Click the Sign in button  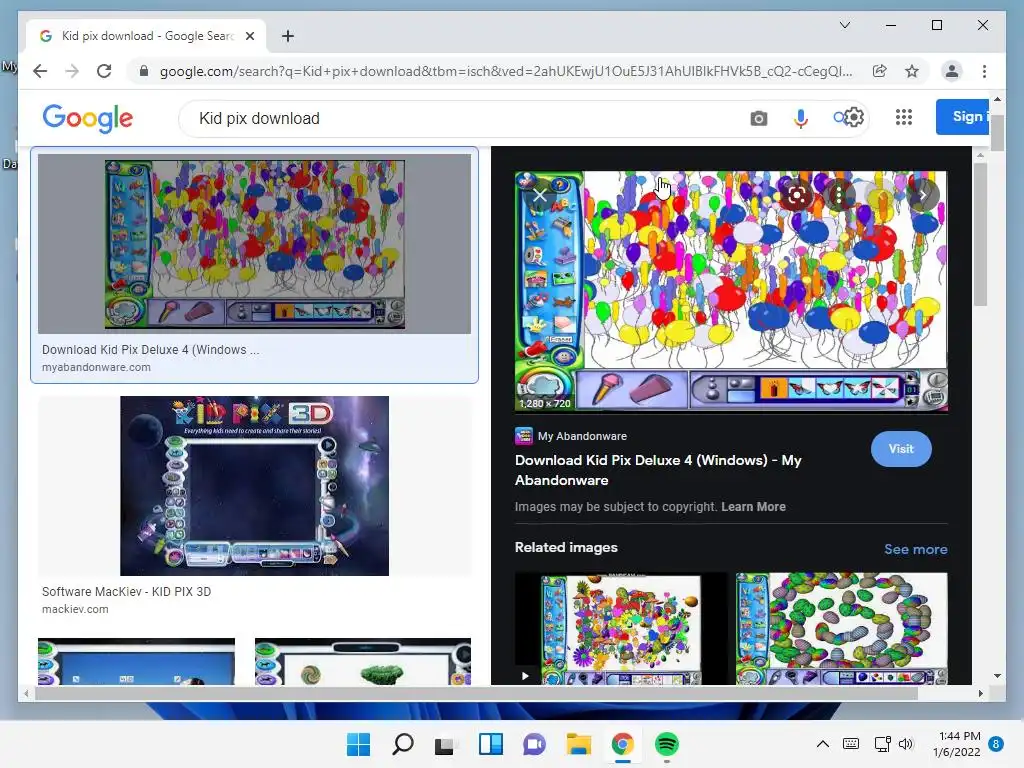coord(963,117)
